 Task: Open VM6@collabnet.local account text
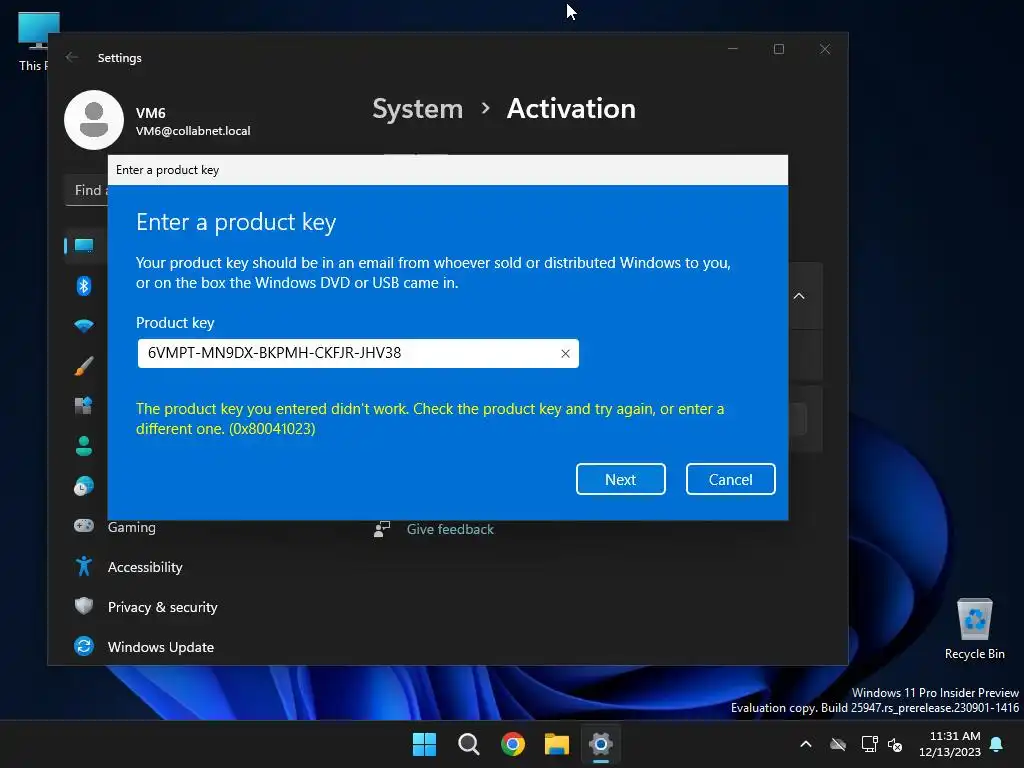pos(193,131)
